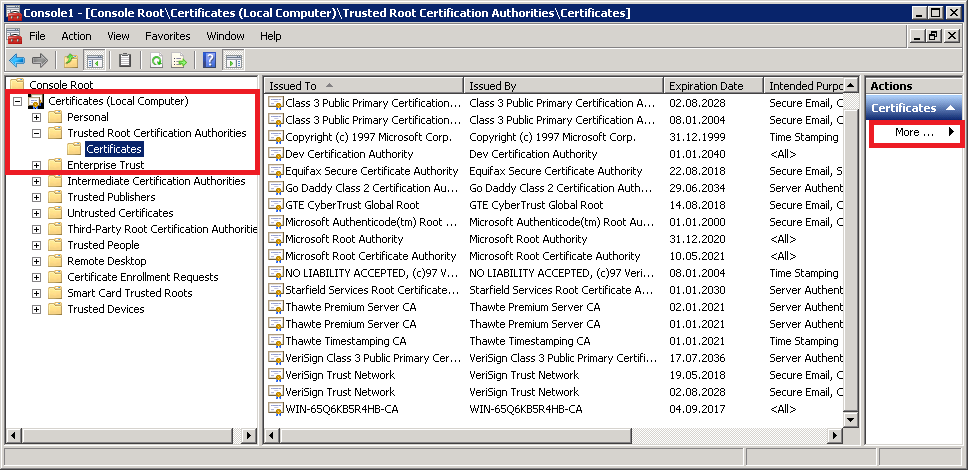This screenshot has height=470, width=968.
Task: Click the Copyright (c) 1997 Microsoft Corp. certificate icon
Action: coord(275,137)
